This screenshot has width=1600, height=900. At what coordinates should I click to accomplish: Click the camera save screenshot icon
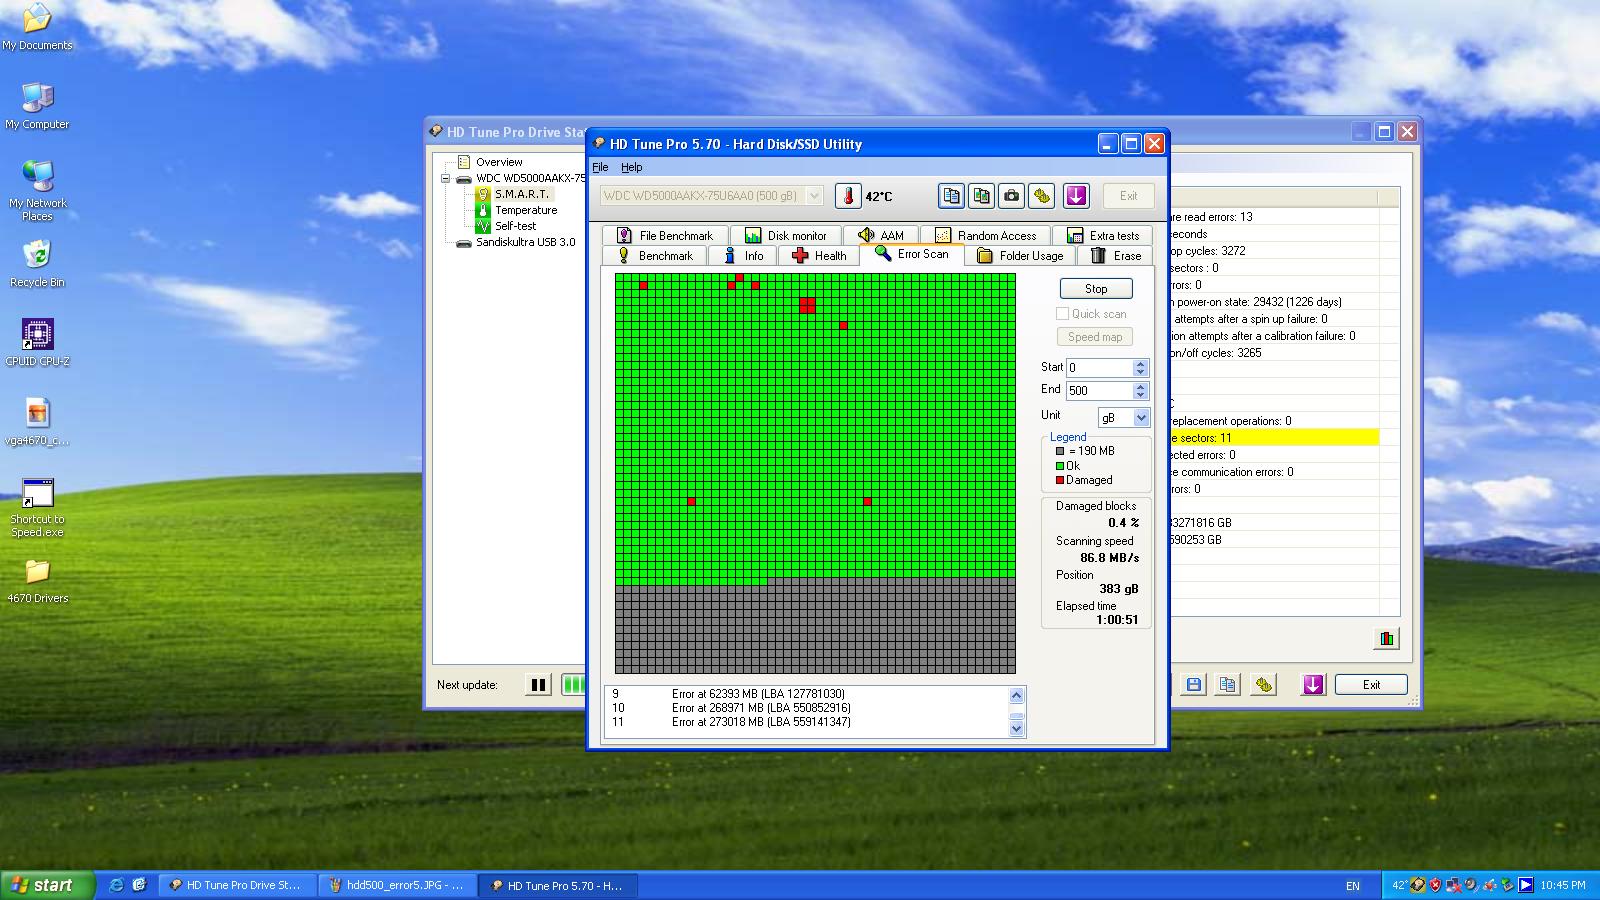(x=1011, y=196)
